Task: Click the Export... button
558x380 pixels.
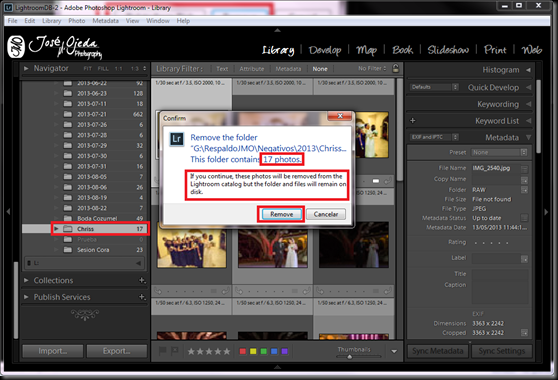Action: click(x=116, y=351)
